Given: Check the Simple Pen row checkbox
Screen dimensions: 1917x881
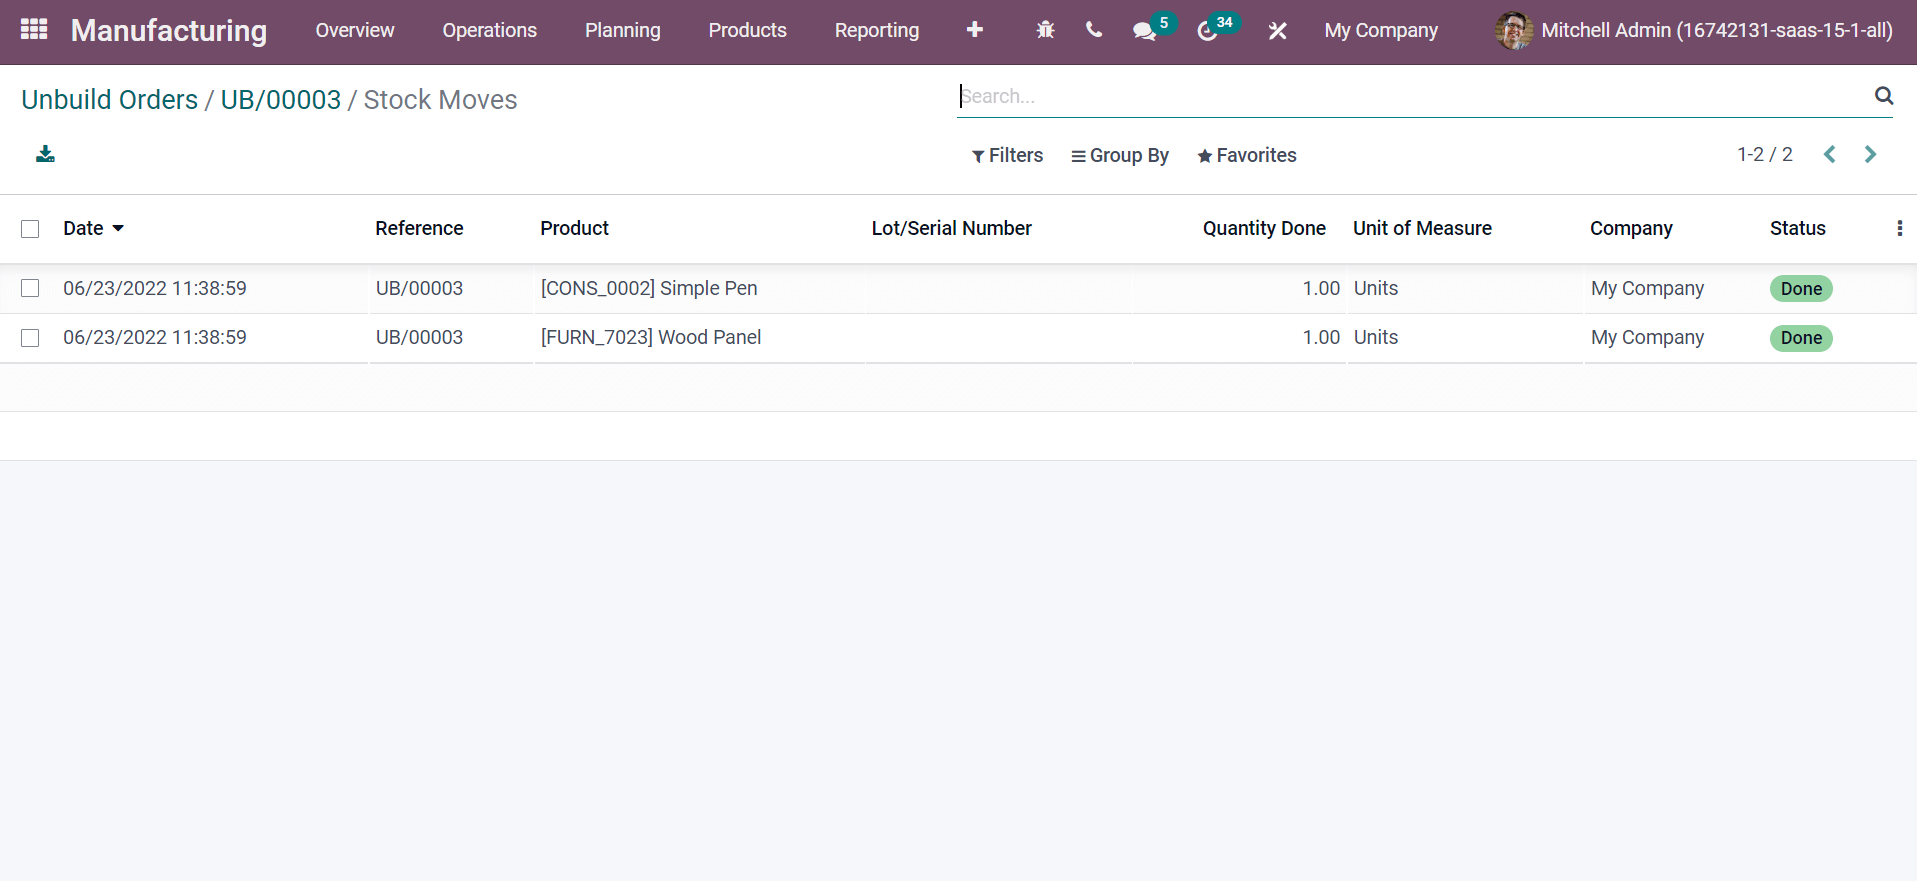Looking at the screenshot, I should [x=30, y=288].
